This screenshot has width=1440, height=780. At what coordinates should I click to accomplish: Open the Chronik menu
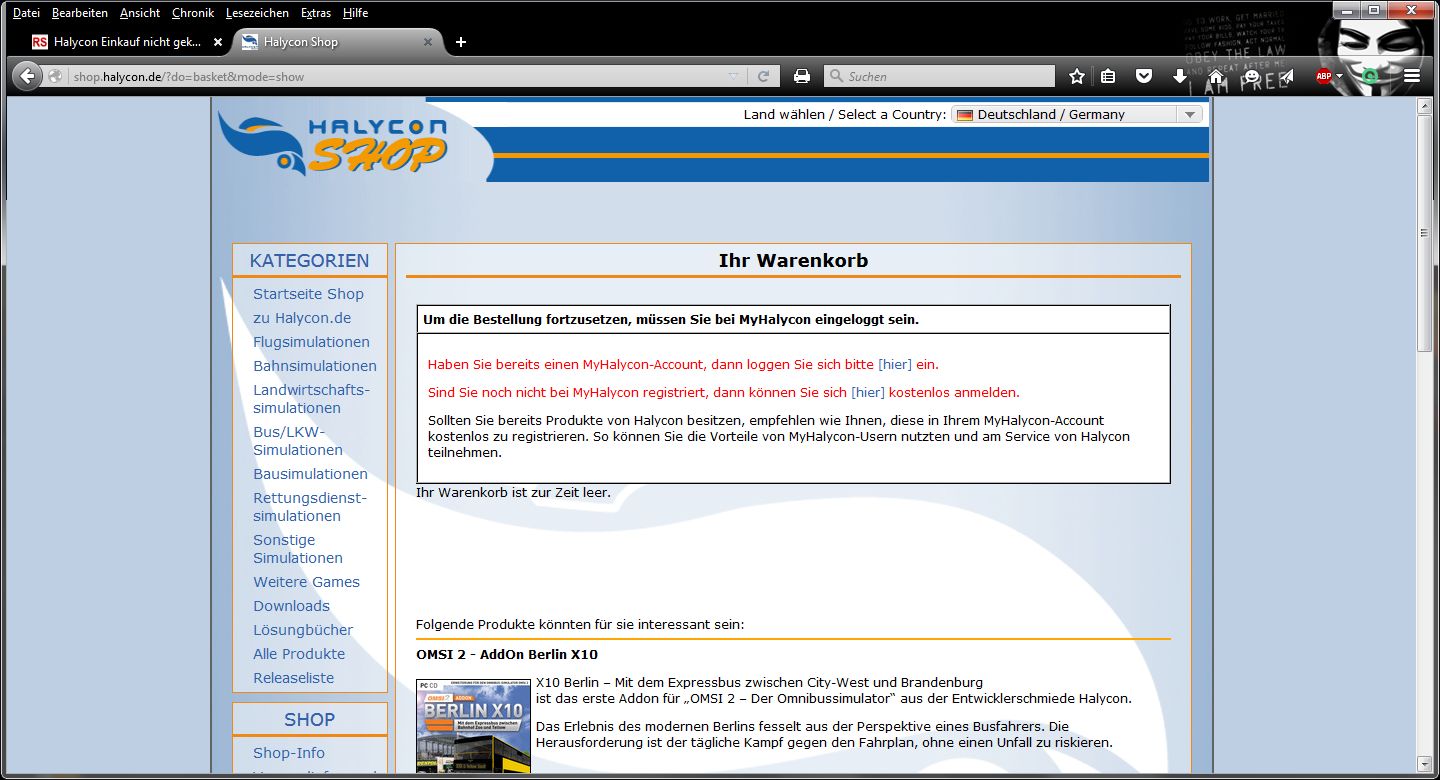pos(193,13)
